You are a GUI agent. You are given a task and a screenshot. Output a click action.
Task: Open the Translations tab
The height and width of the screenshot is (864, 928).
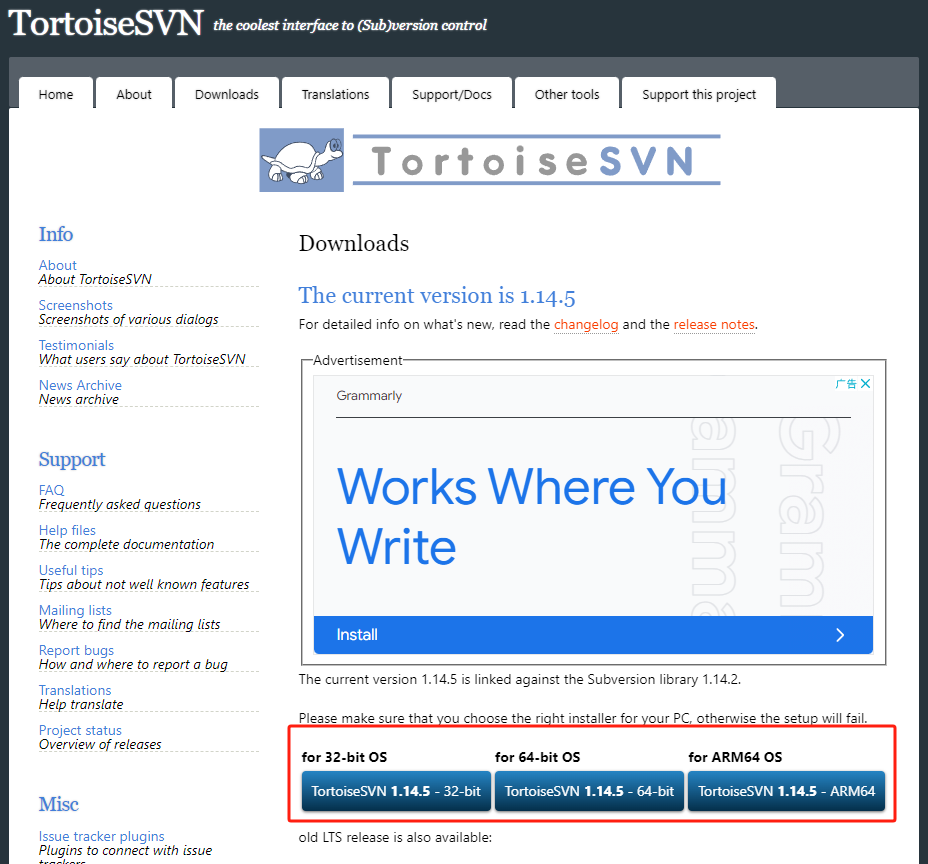coord(336,94)
